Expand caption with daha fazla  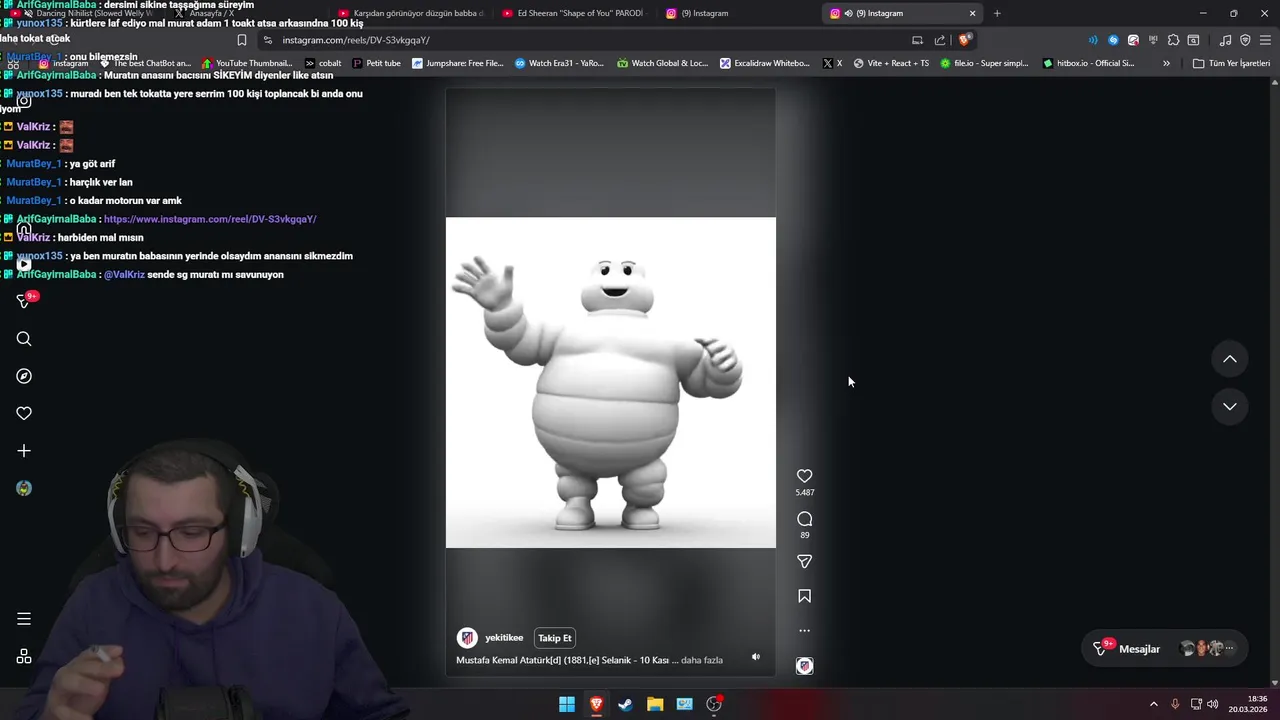tap(702, 660)
